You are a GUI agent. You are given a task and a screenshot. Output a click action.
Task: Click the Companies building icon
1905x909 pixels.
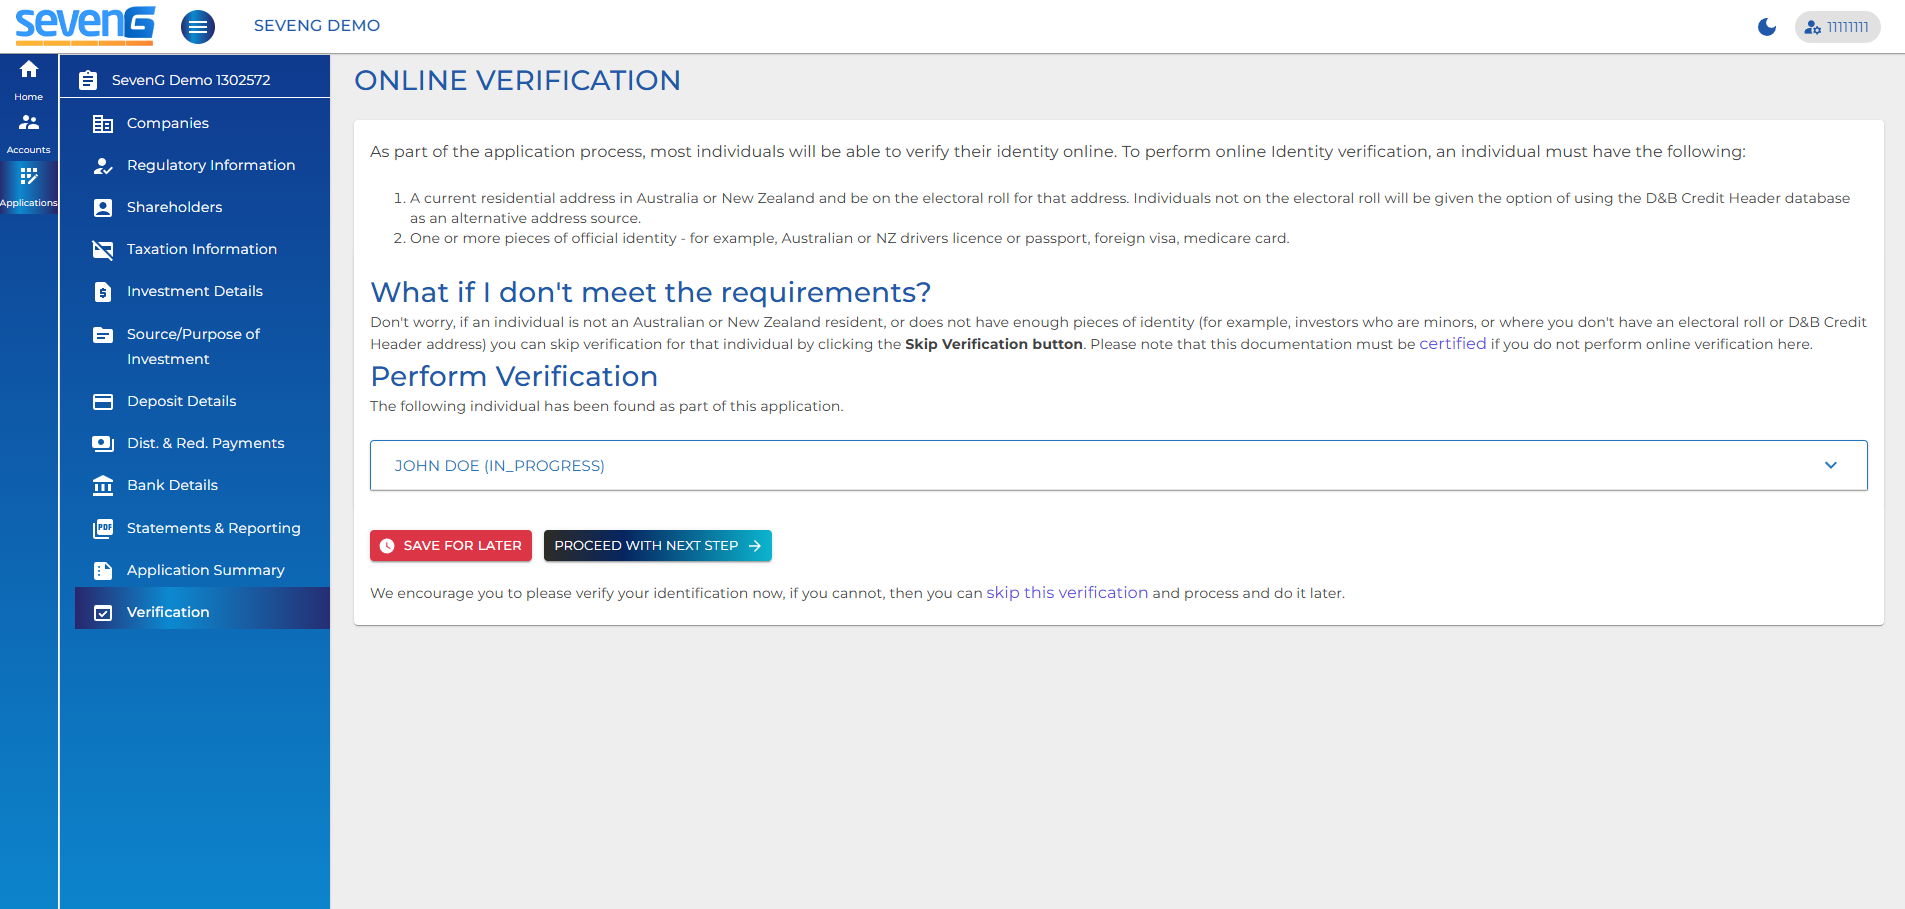[x=103, y=123]
